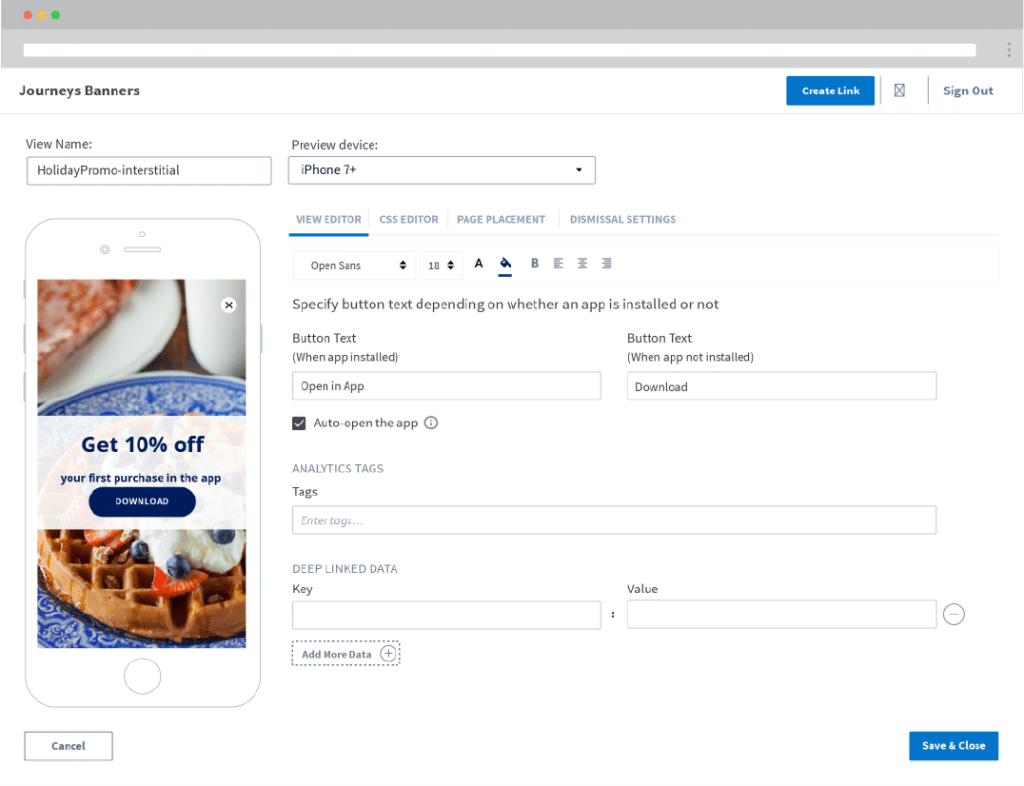Select the align left icon
The image size is (1024, 786).
(x=558, y=263)
